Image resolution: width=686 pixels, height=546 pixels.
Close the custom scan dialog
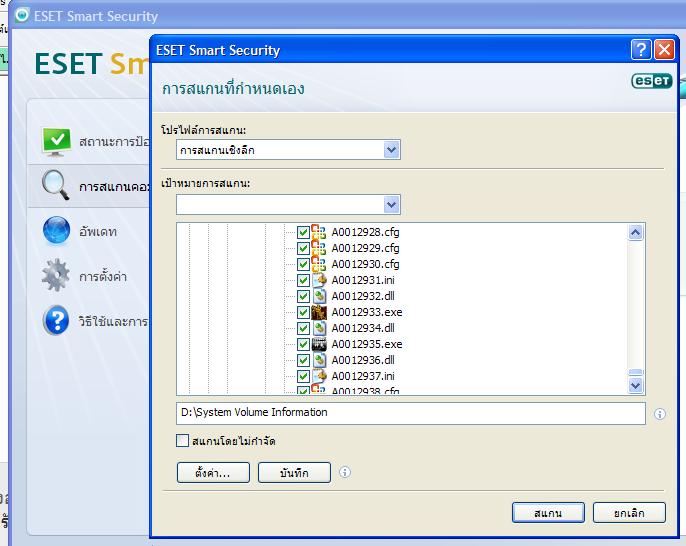pyautogui.click(x=664, y=50)
